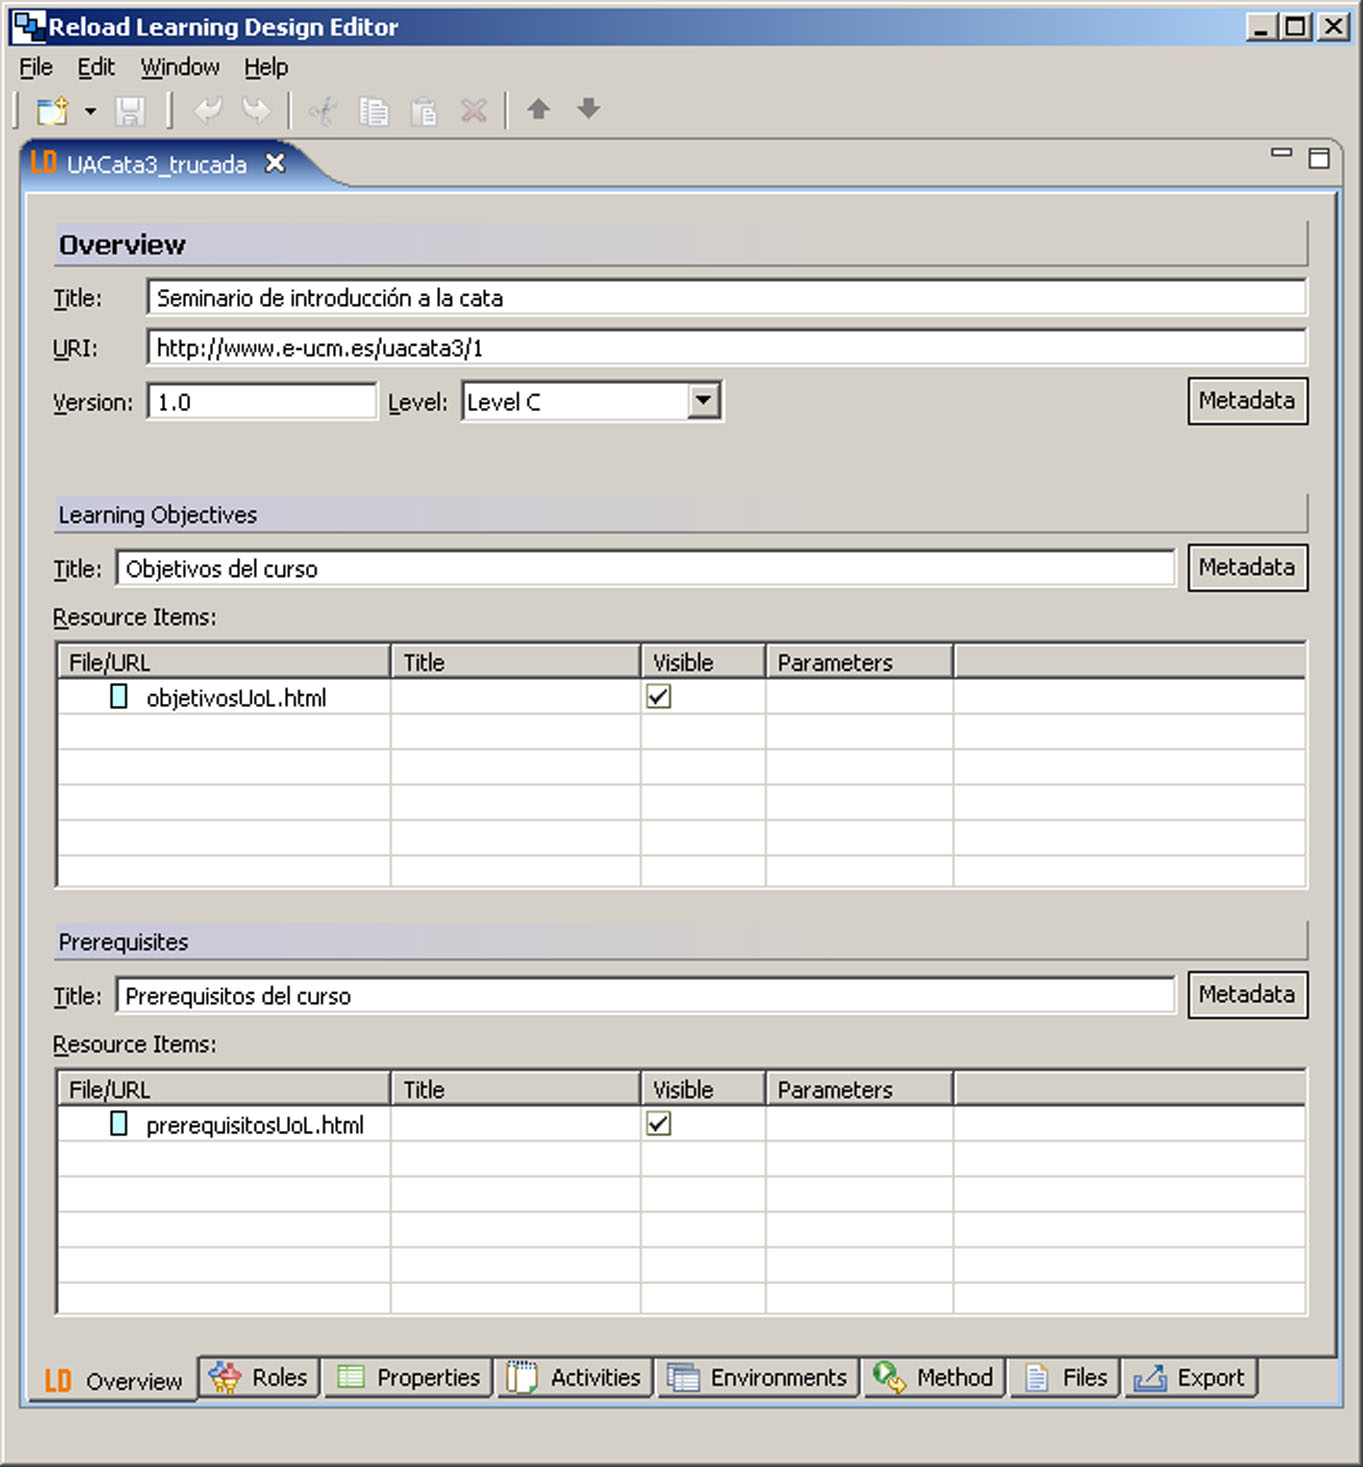Click Parameters header in Prerequisites table

[x=860, y=1089]
